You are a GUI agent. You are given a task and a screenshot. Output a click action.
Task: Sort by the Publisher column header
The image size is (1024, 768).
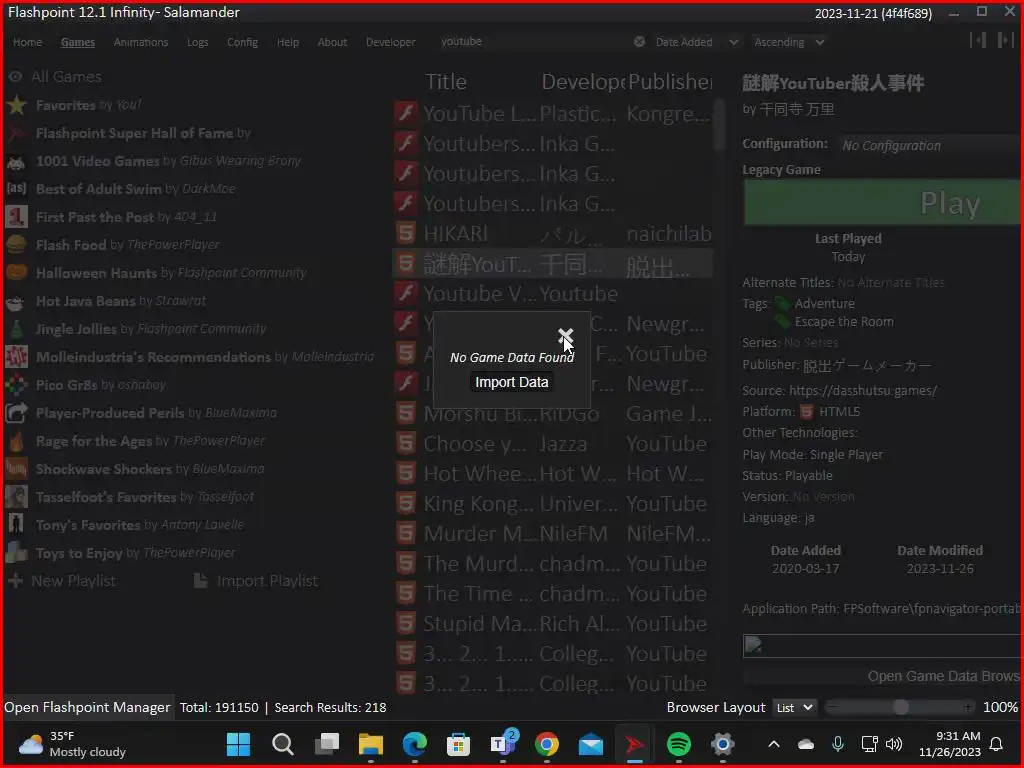(x=670, y=82)
